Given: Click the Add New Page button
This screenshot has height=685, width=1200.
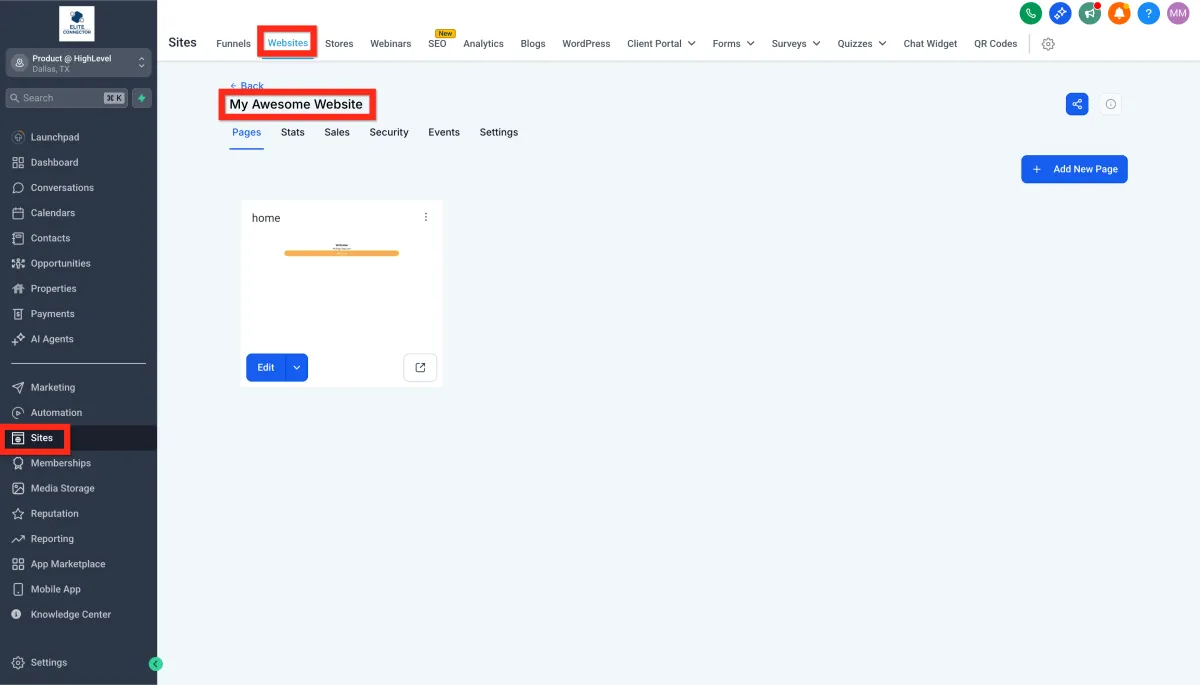Looking at the screenshot, I should coord(1074,169).
